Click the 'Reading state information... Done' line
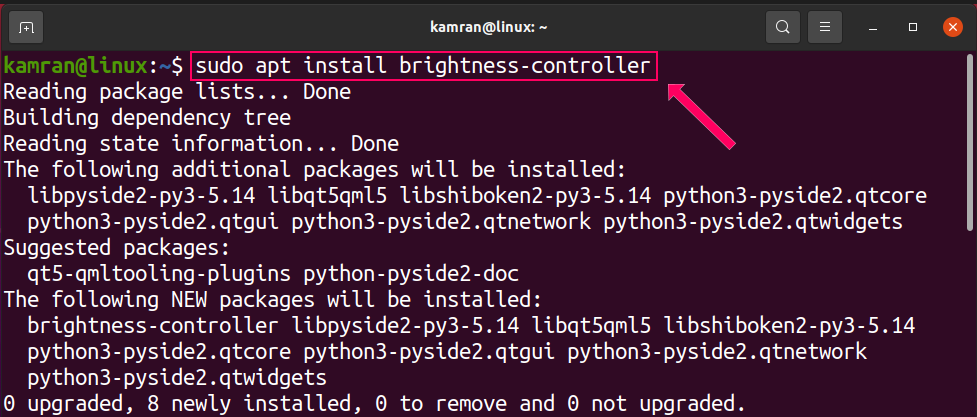The width and height of the screenshot is (977, 417). (201, 144)
